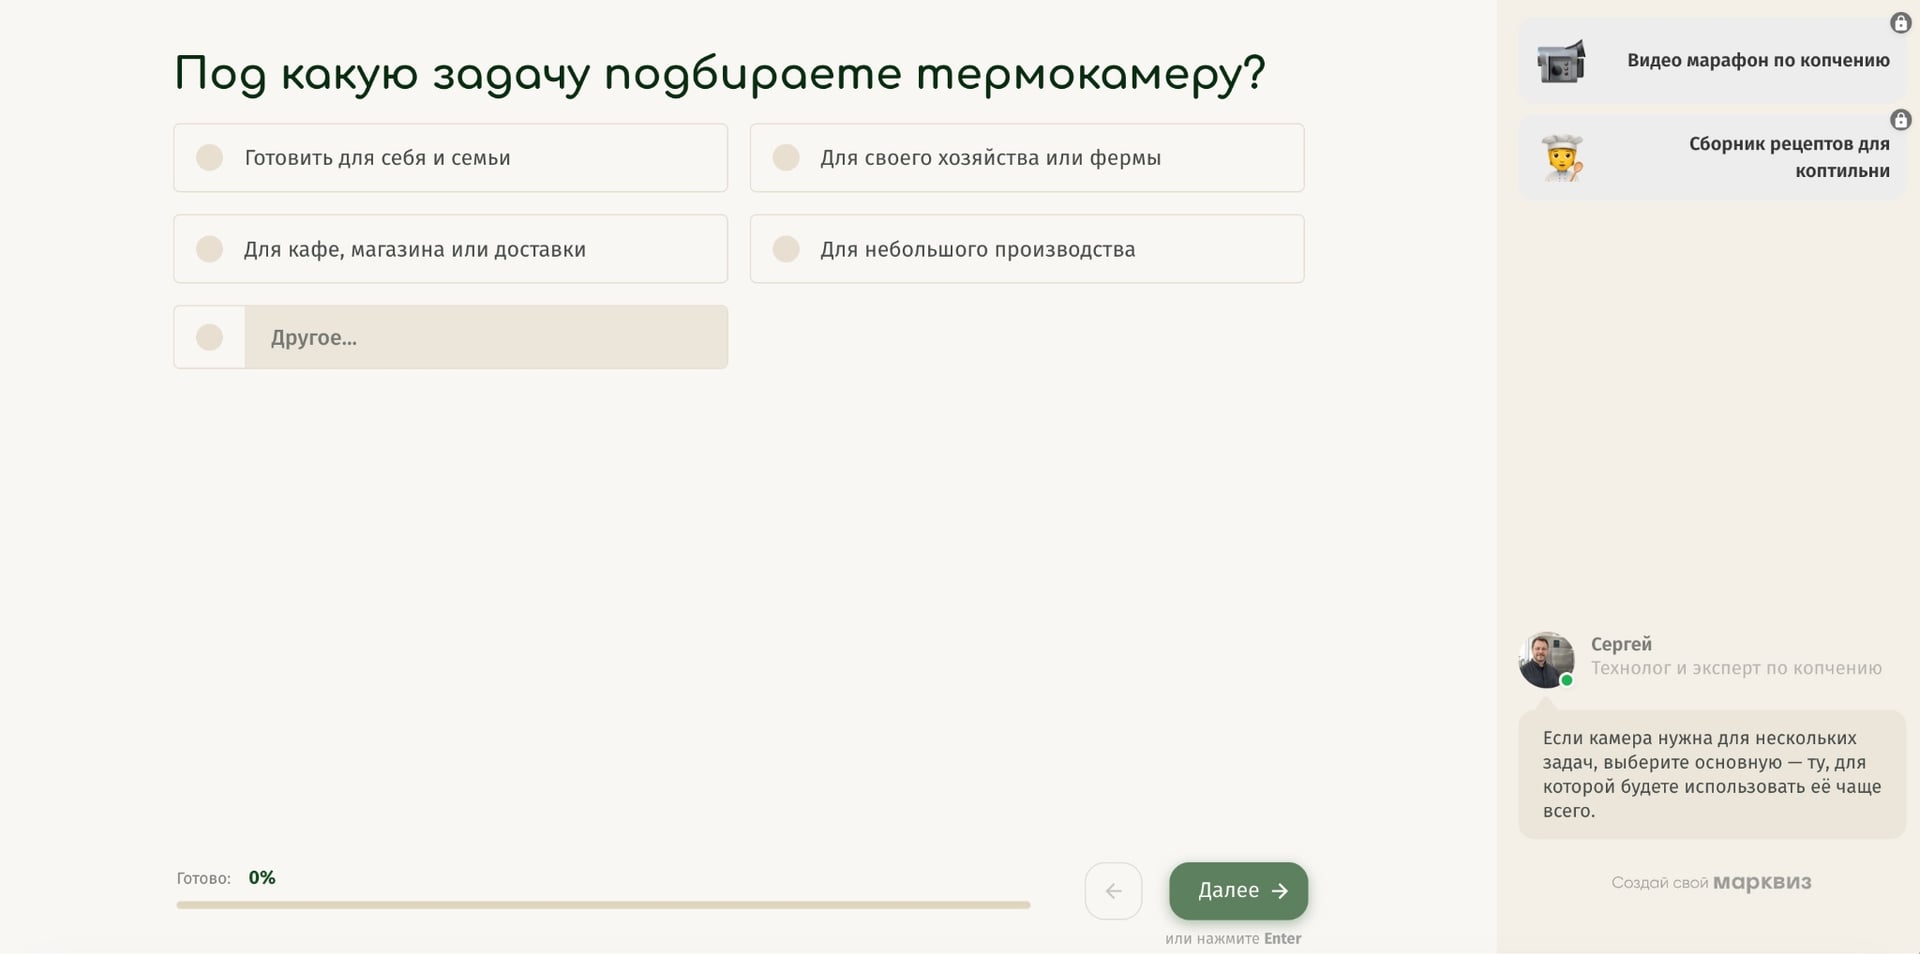
Task: Go back with the left arrow button
Action: click(x=1113, y=891)
